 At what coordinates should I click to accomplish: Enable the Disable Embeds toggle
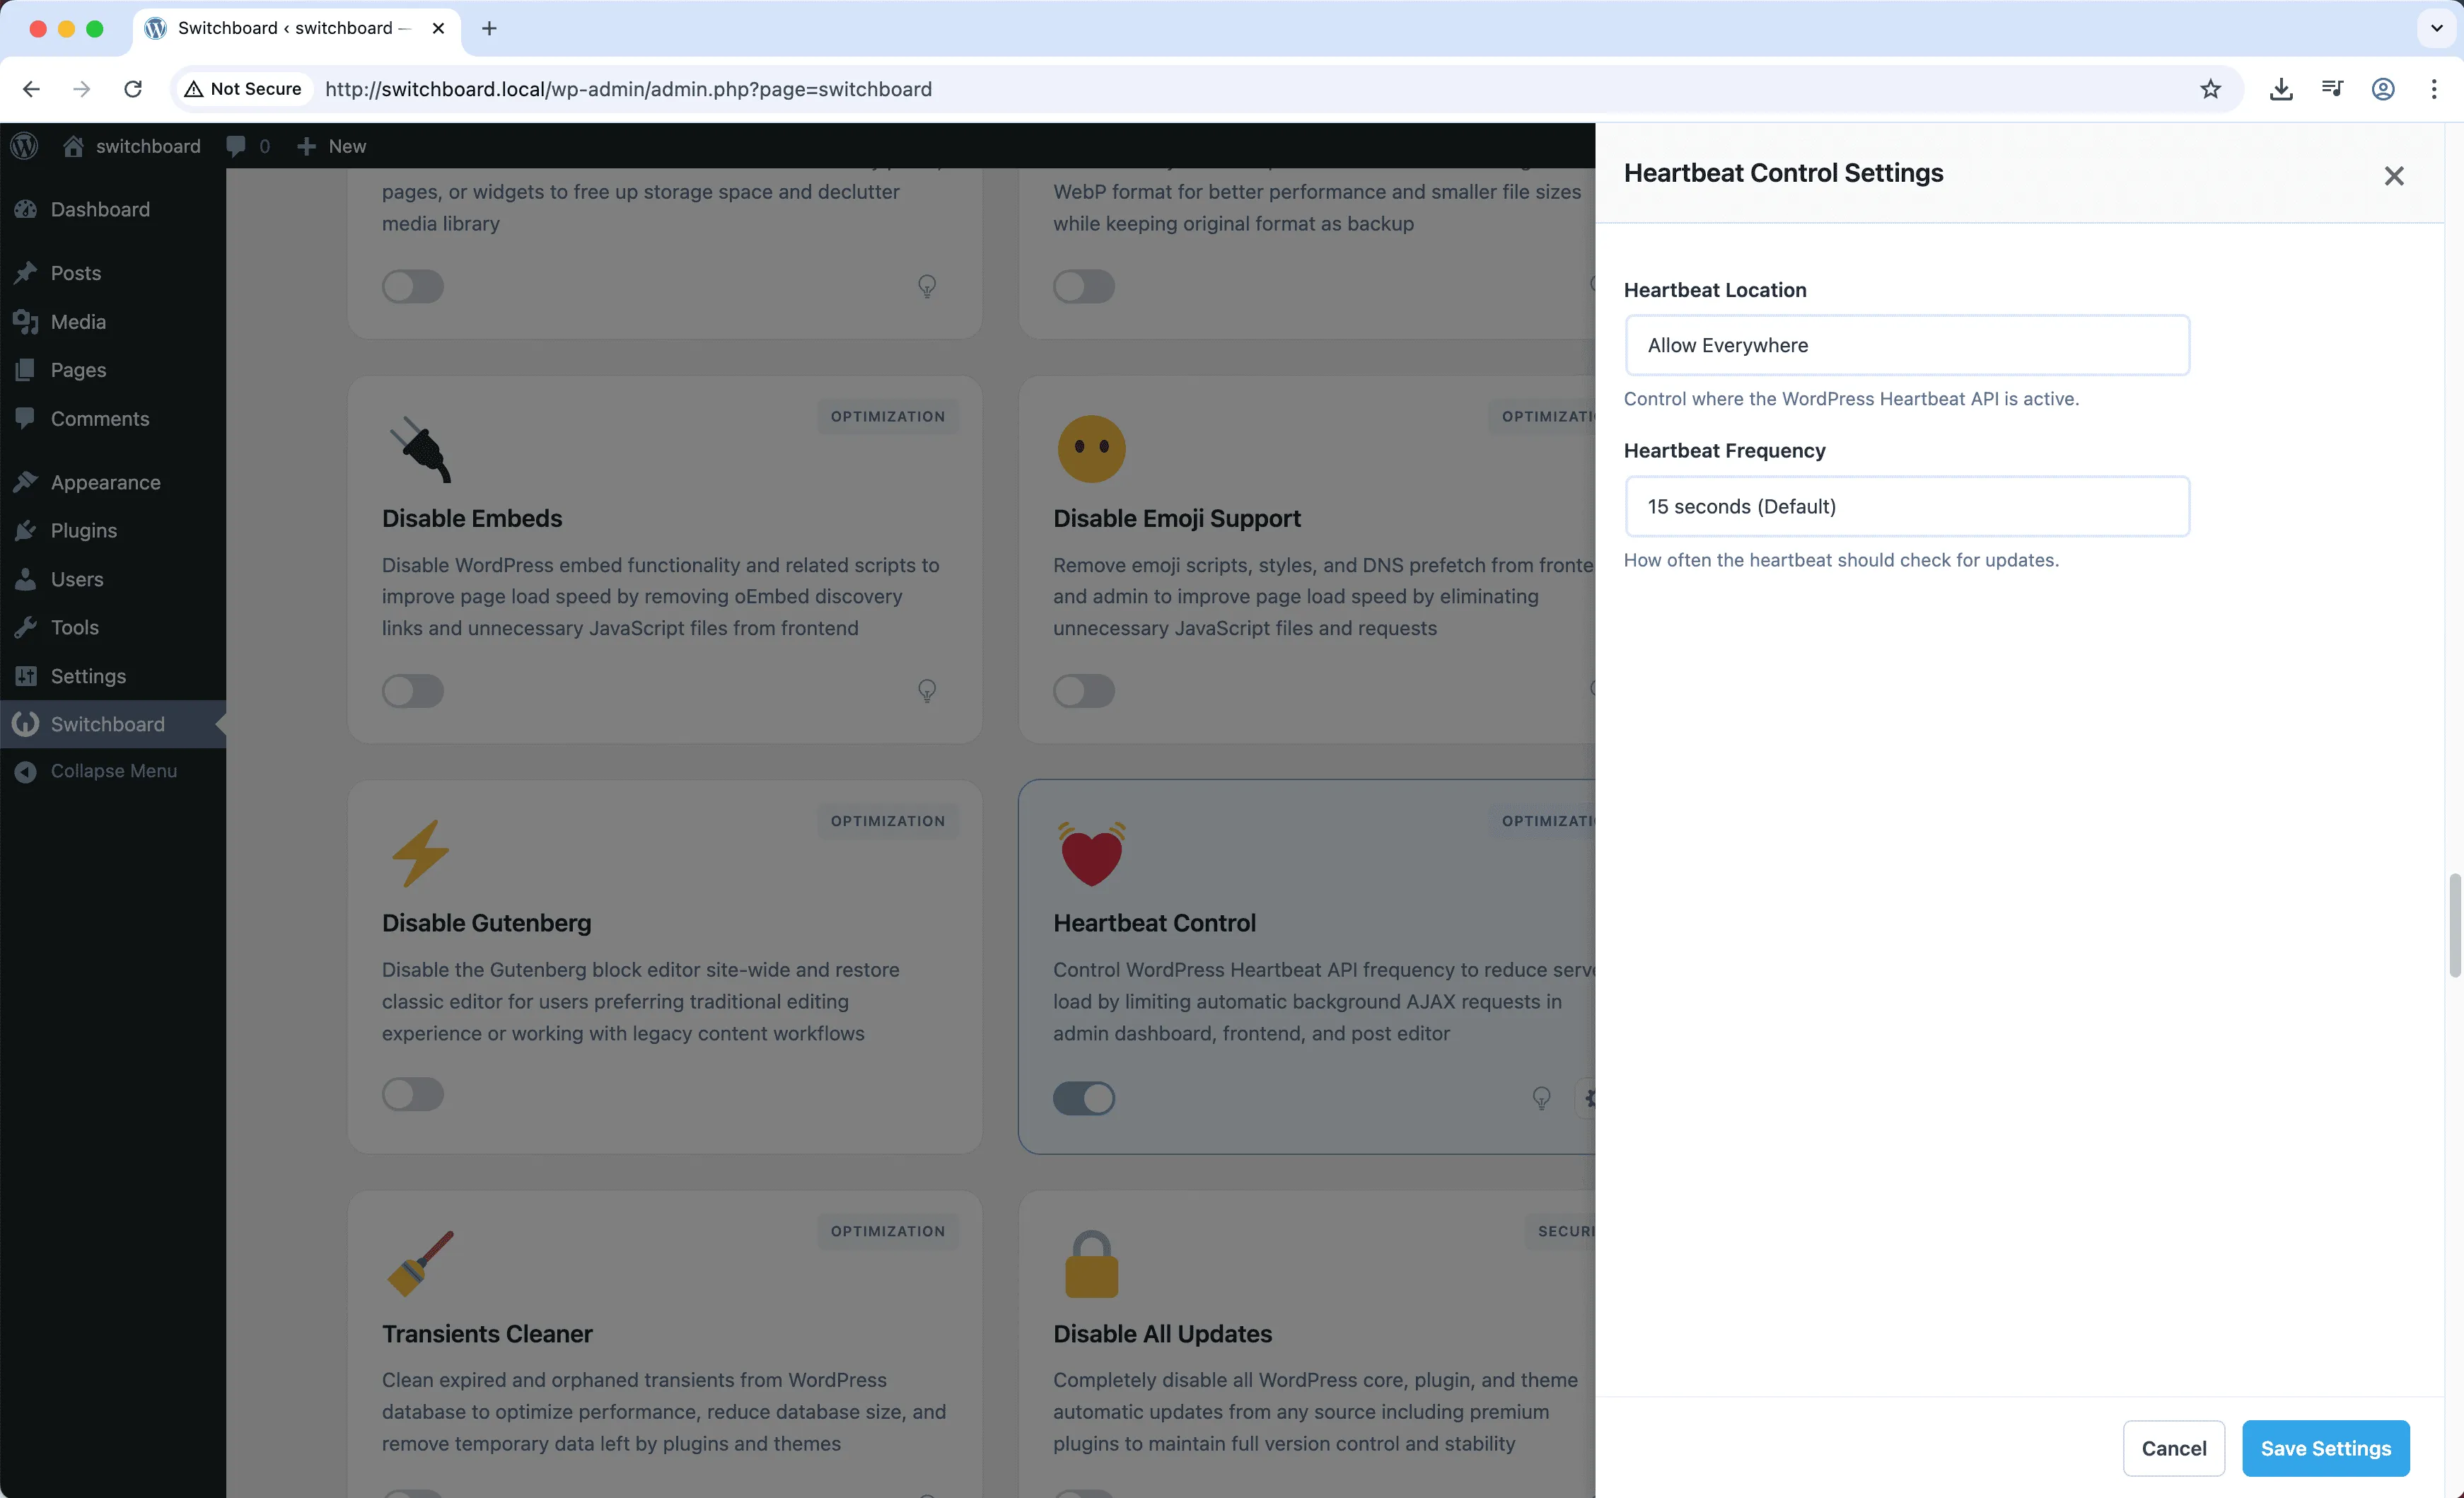coord(412,691)
